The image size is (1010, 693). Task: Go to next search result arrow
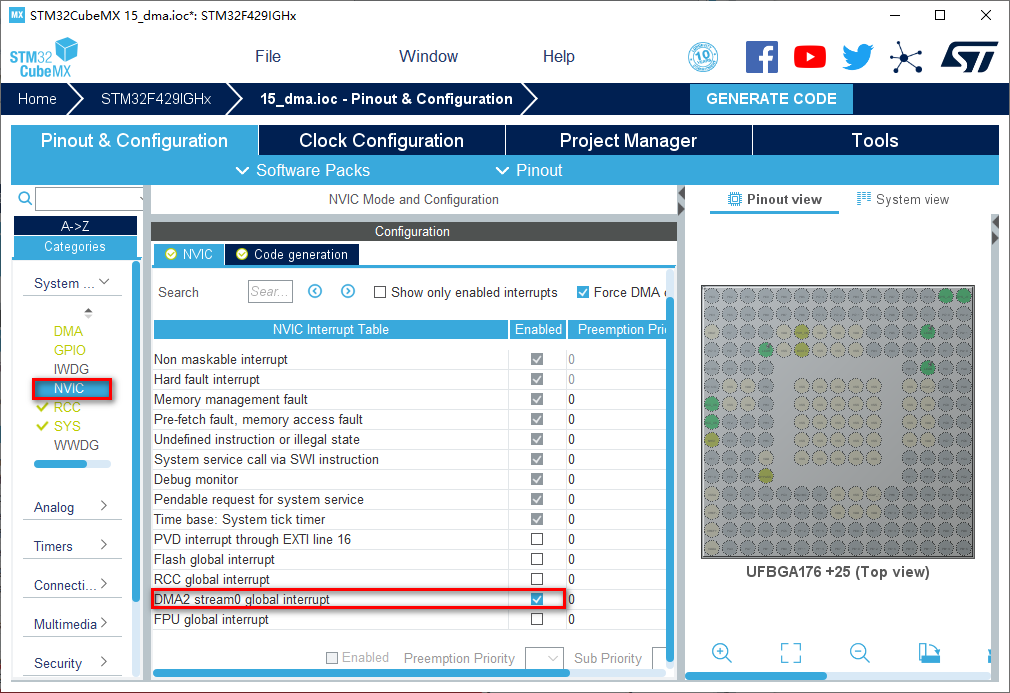(x=348, y=292)
